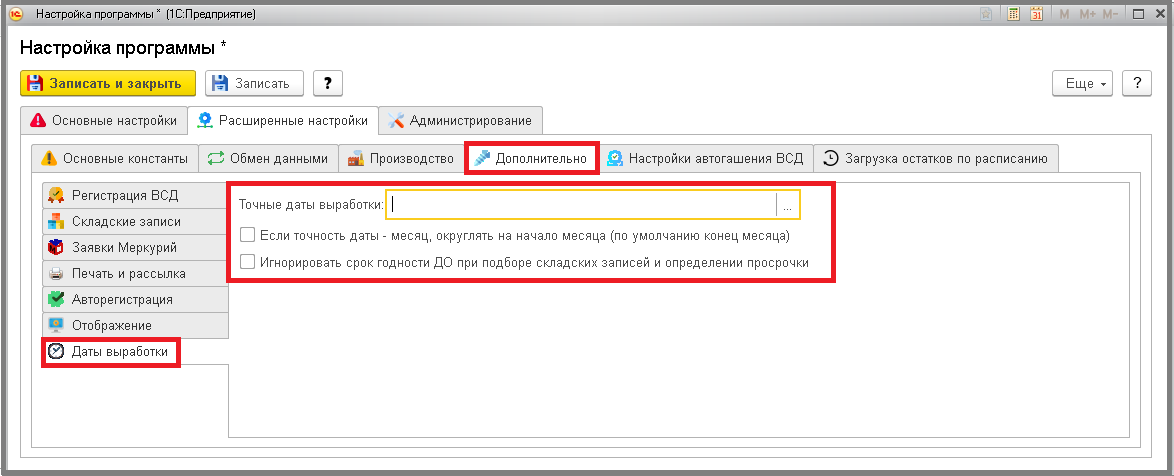Enable Игнорировать срок годности ДО checkbox

pyautogui.click(x=246, y=262)
